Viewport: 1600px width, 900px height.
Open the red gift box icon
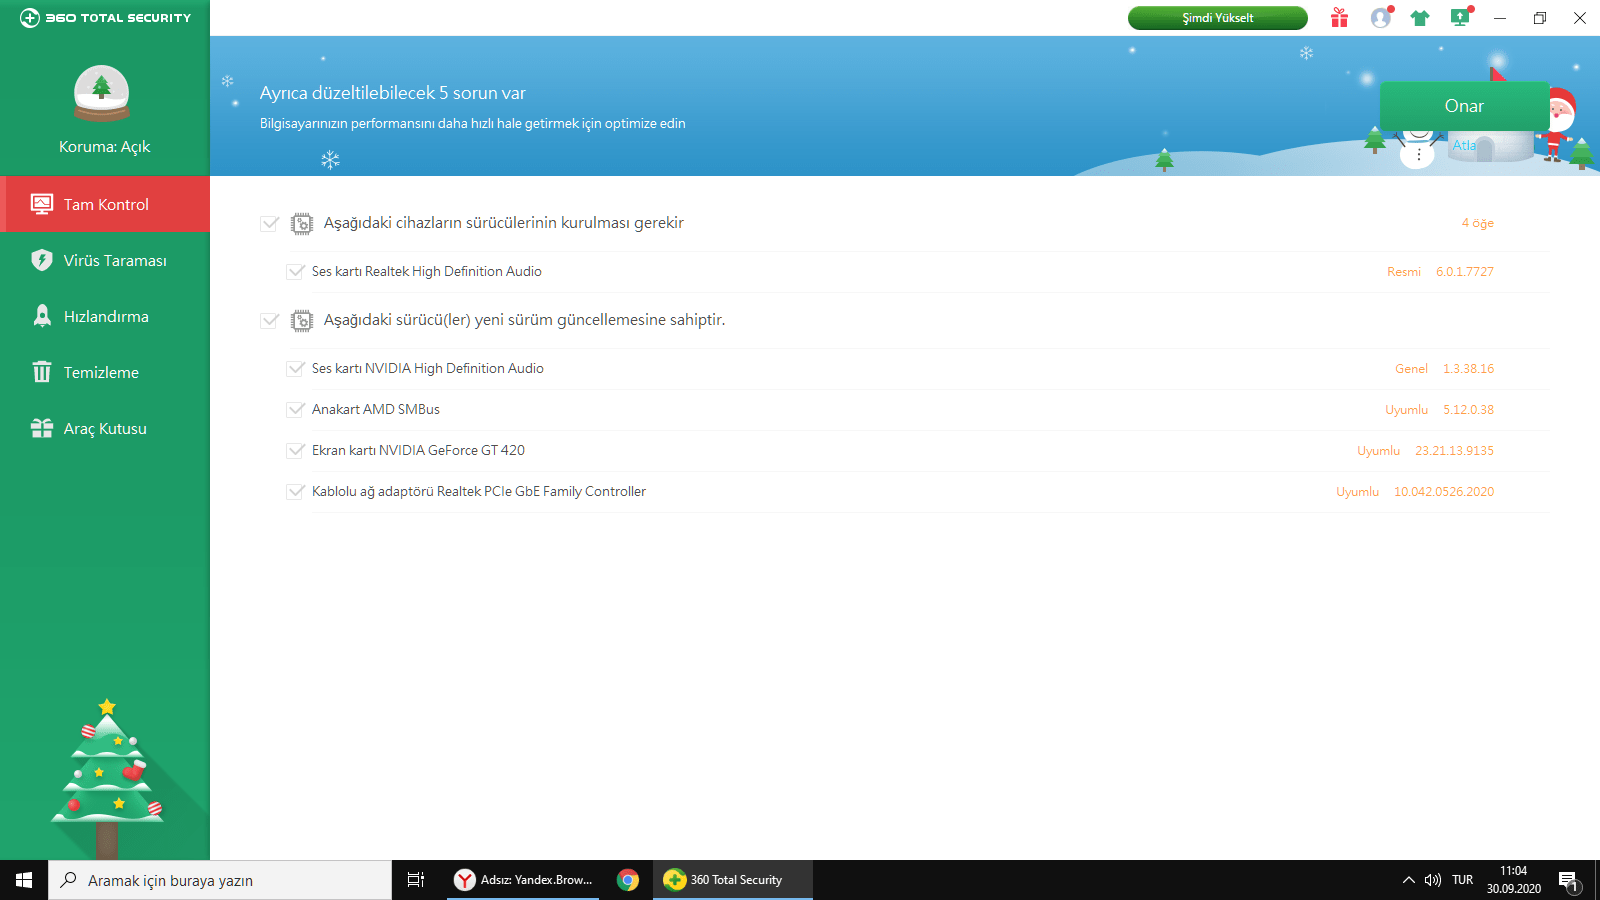(x=1339, y=18)
